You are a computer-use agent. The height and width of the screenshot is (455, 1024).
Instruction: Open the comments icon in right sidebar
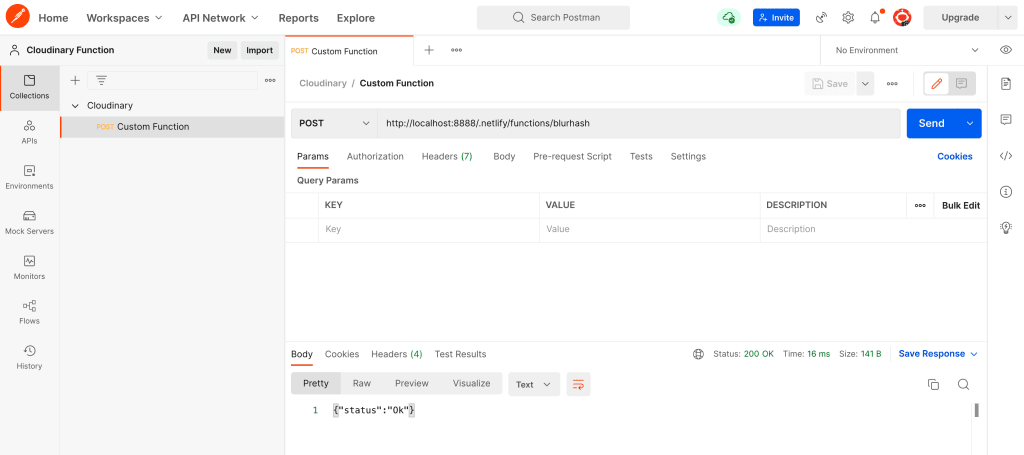pos(1006,119)
